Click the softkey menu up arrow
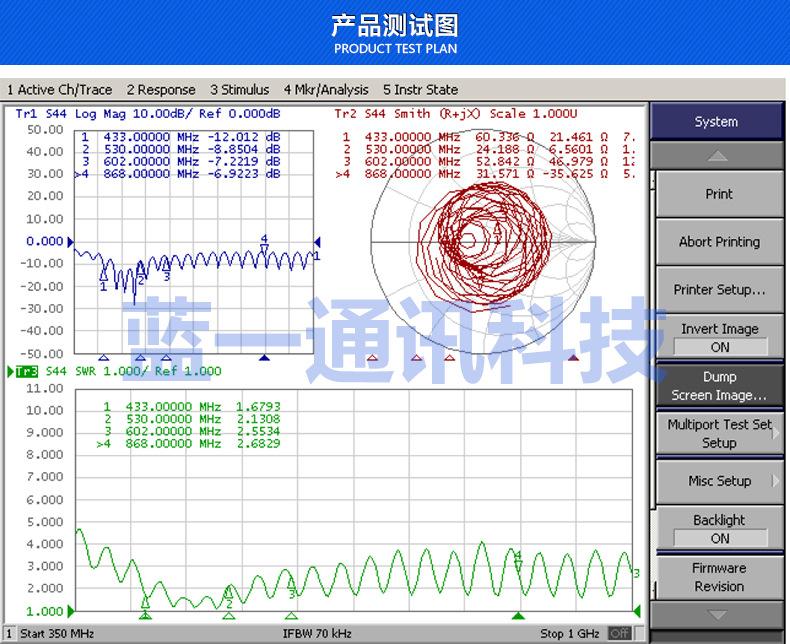 [717, 156]
